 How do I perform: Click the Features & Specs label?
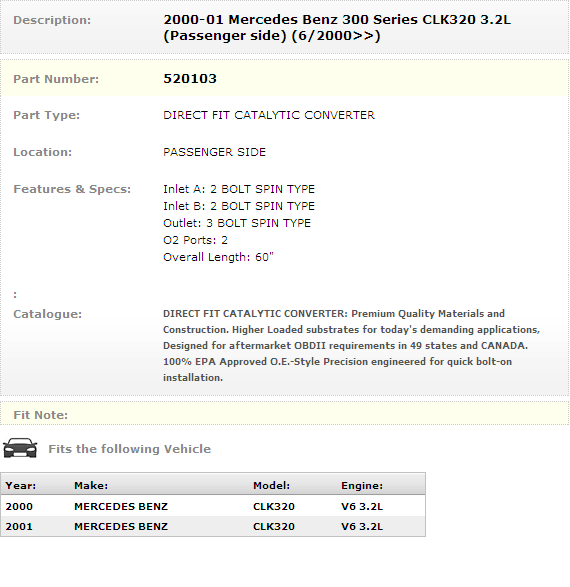[x=72, y=189]
